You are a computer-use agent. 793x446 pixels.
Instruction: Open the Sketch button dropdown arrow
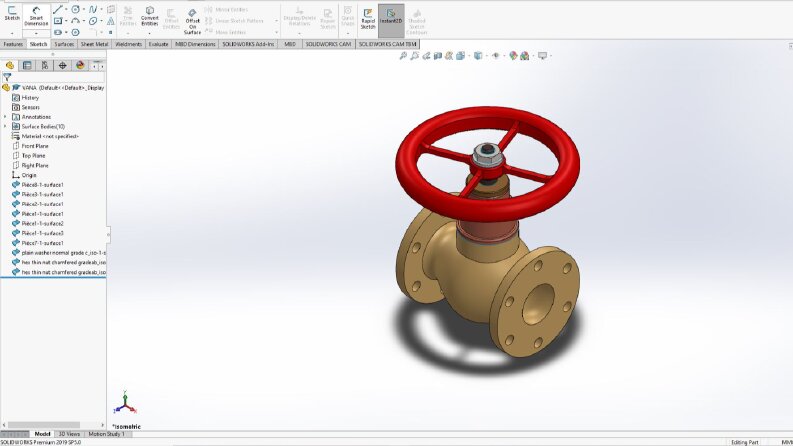tap(12, 33)
